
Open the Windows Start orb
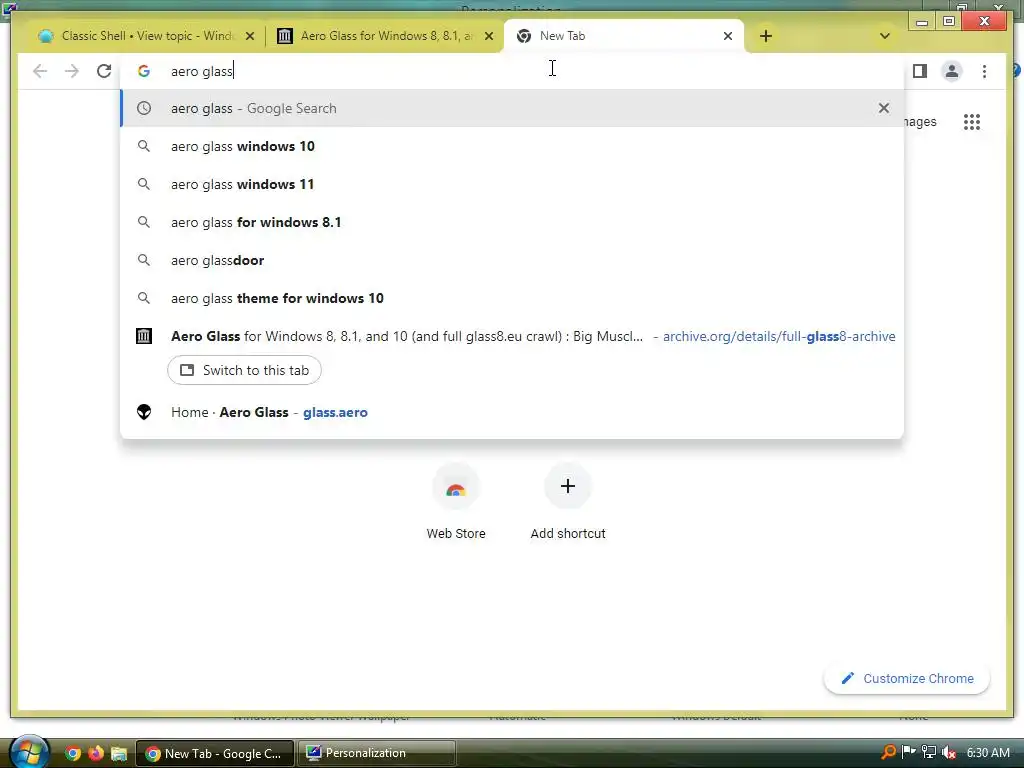[x=29, y=752]
